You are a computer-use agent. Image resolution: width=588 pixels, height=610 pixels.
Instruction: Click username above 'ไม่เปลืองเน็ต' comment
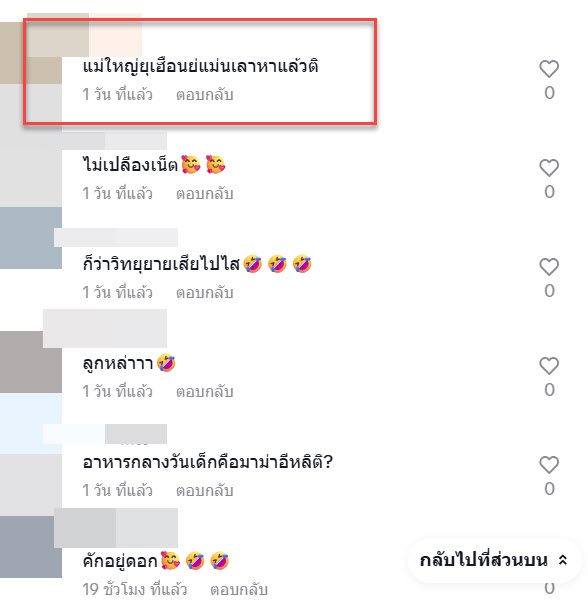click(114, 141)
